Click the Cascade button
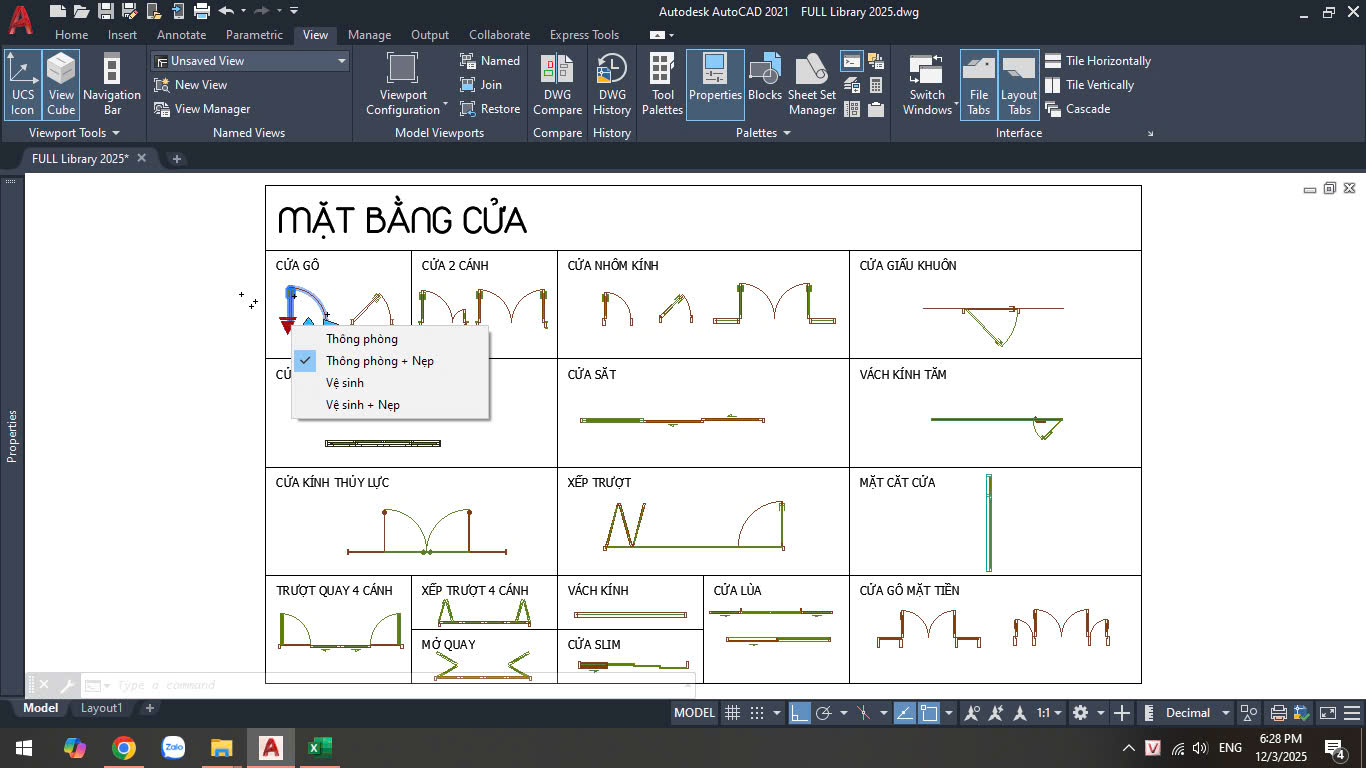 coord(1077,109)
